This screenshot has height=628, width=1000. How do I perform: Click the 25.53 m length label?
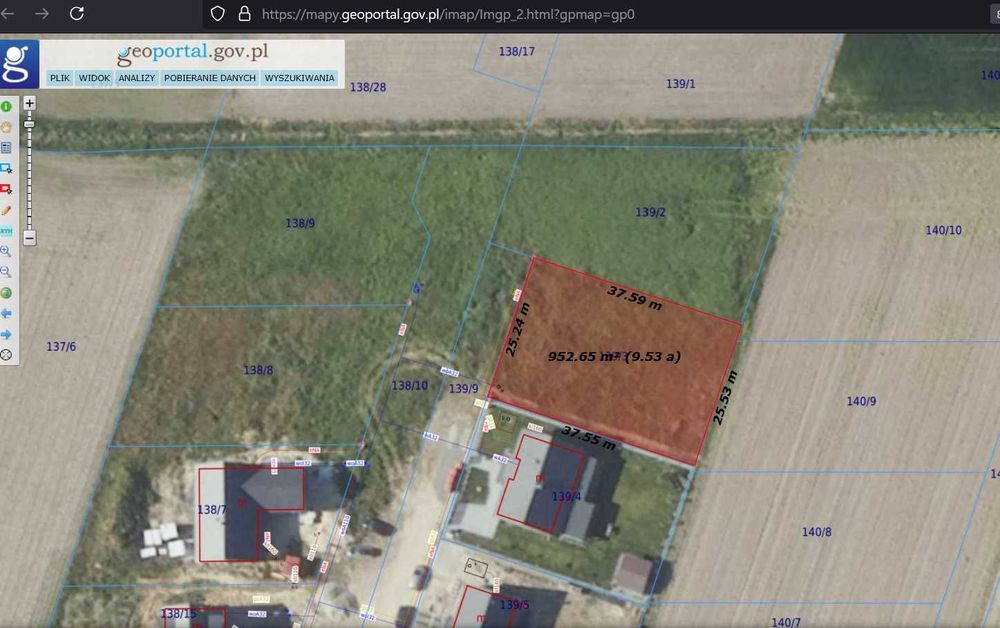pyautogui.click(x=724, y=398)
